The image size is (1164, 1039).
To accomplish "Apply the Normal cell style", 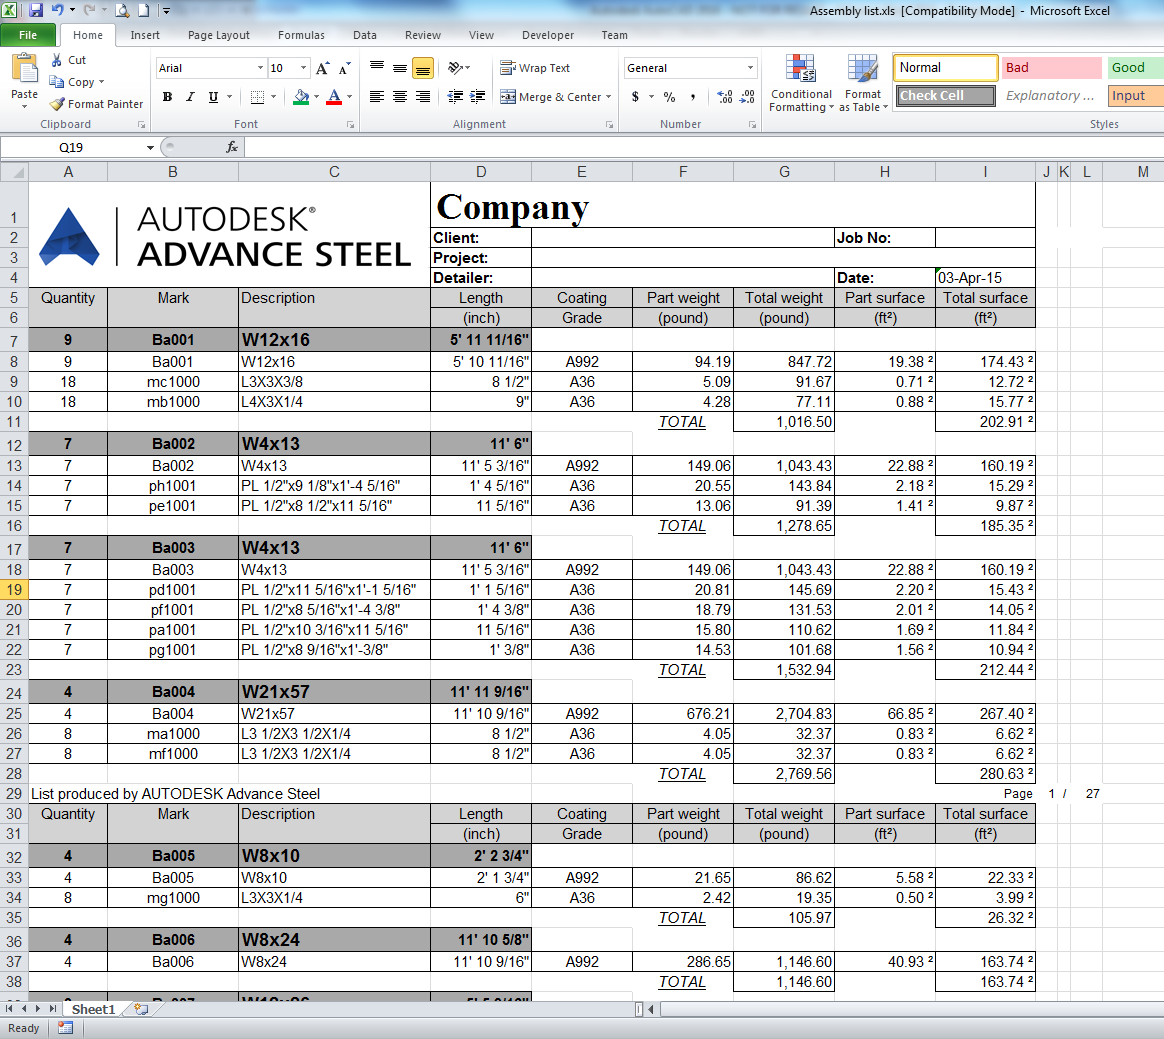I will pos(945,68).
